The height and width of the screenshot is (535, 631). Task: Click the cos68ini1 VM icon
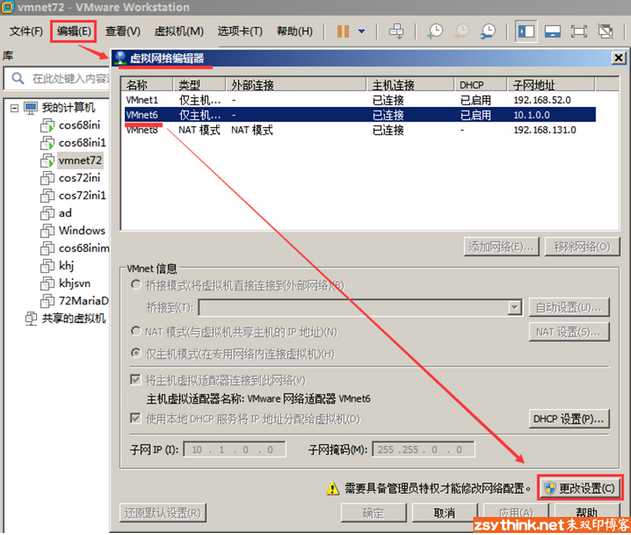click(47, 143)
